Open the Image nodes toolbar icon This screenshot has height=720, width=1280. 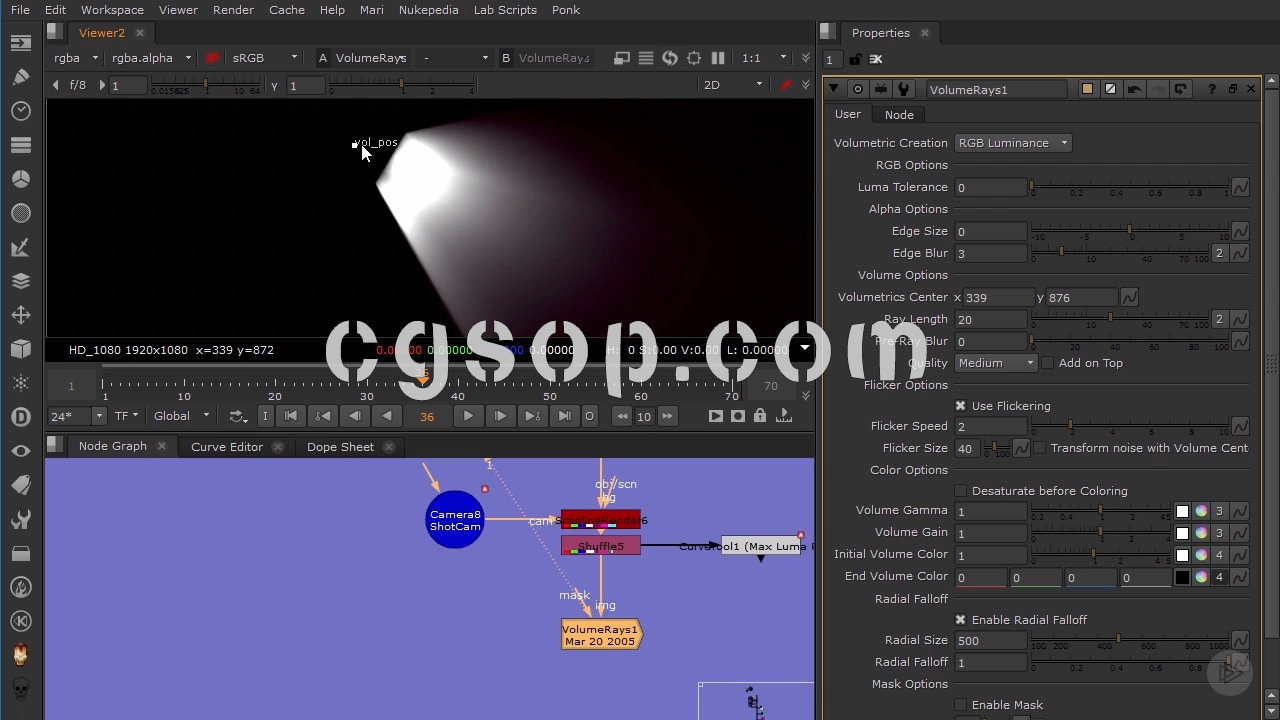21,43
